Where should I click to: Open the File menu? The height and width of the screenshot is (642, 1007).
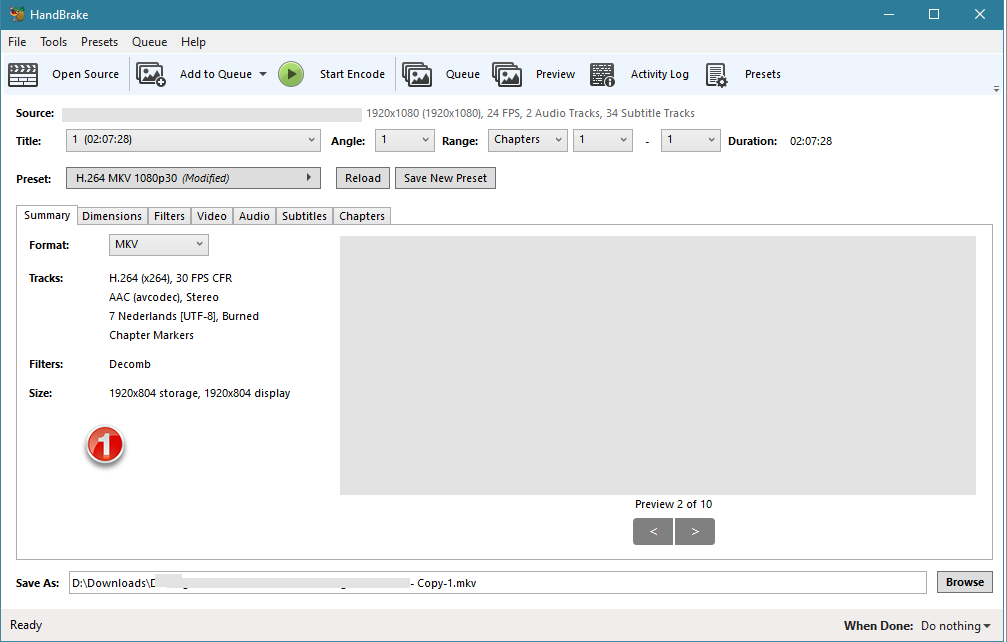(17, 42)
